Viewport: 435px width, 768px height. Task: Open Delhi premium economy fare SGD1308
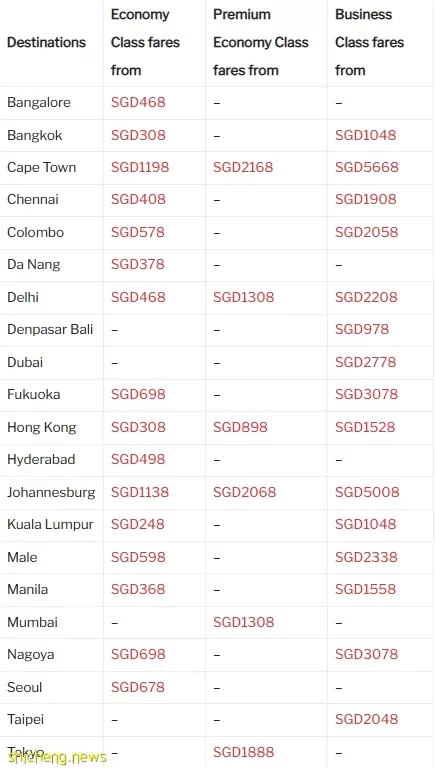pos(243,297)
